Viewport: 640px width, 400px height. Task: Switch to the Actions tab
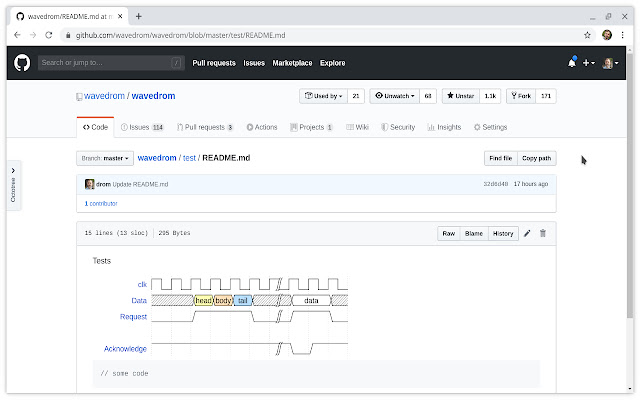262,127
